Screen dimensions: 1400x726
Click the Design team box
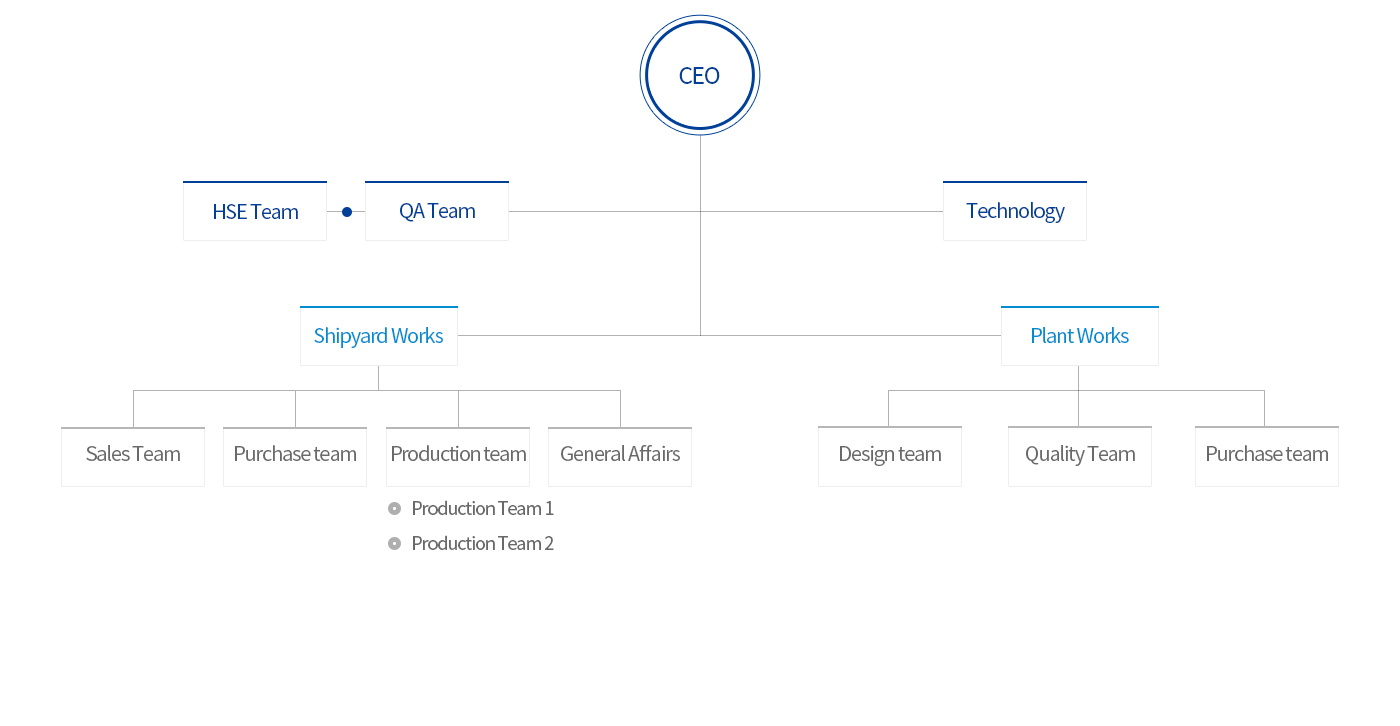pos(890,457)
